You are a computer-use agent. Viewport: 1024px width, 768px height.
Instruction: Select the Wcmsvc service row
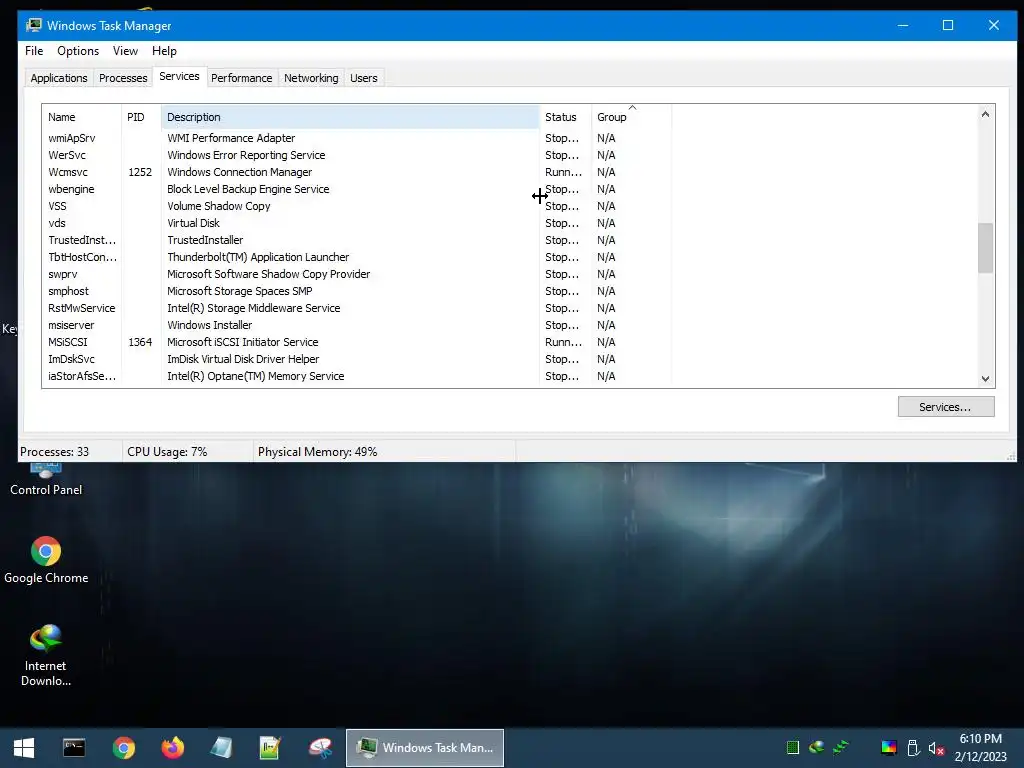[x=357, y=172]
